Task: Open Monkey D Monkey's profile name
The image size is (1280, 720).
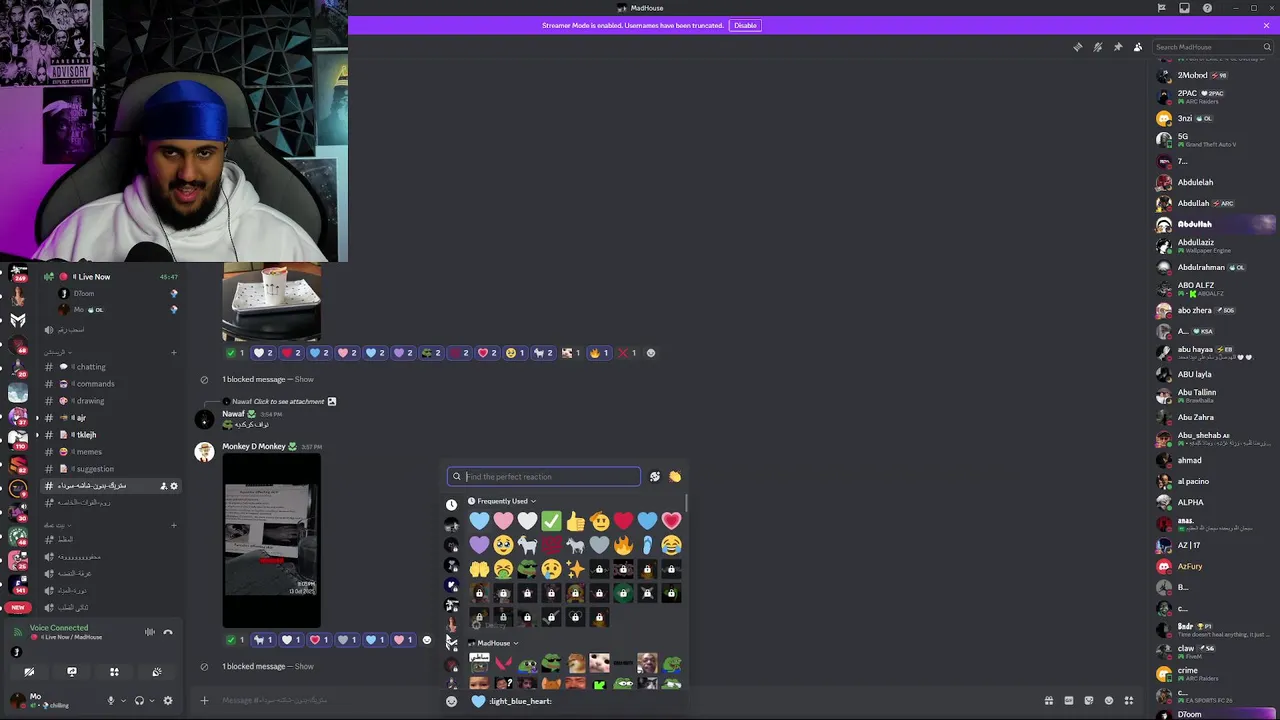Action: click(254, 446)
